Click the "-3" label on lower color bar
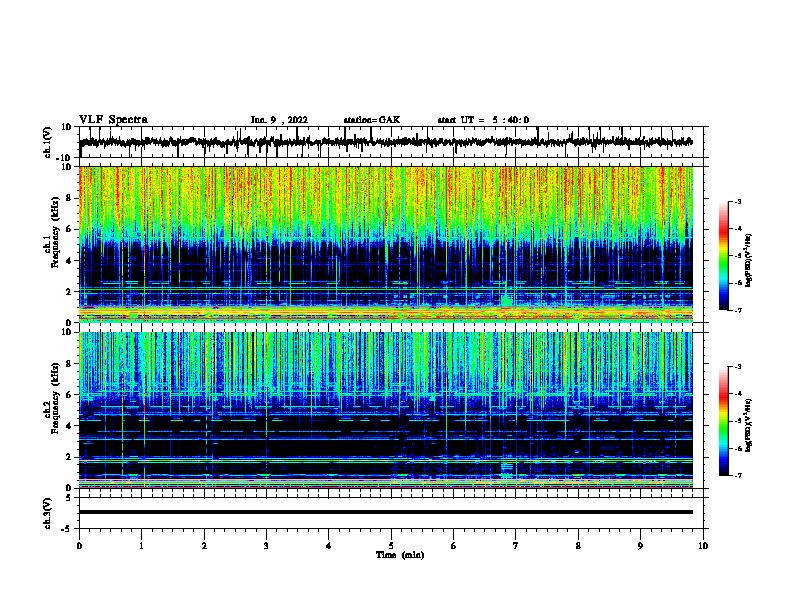 (737, 367)
